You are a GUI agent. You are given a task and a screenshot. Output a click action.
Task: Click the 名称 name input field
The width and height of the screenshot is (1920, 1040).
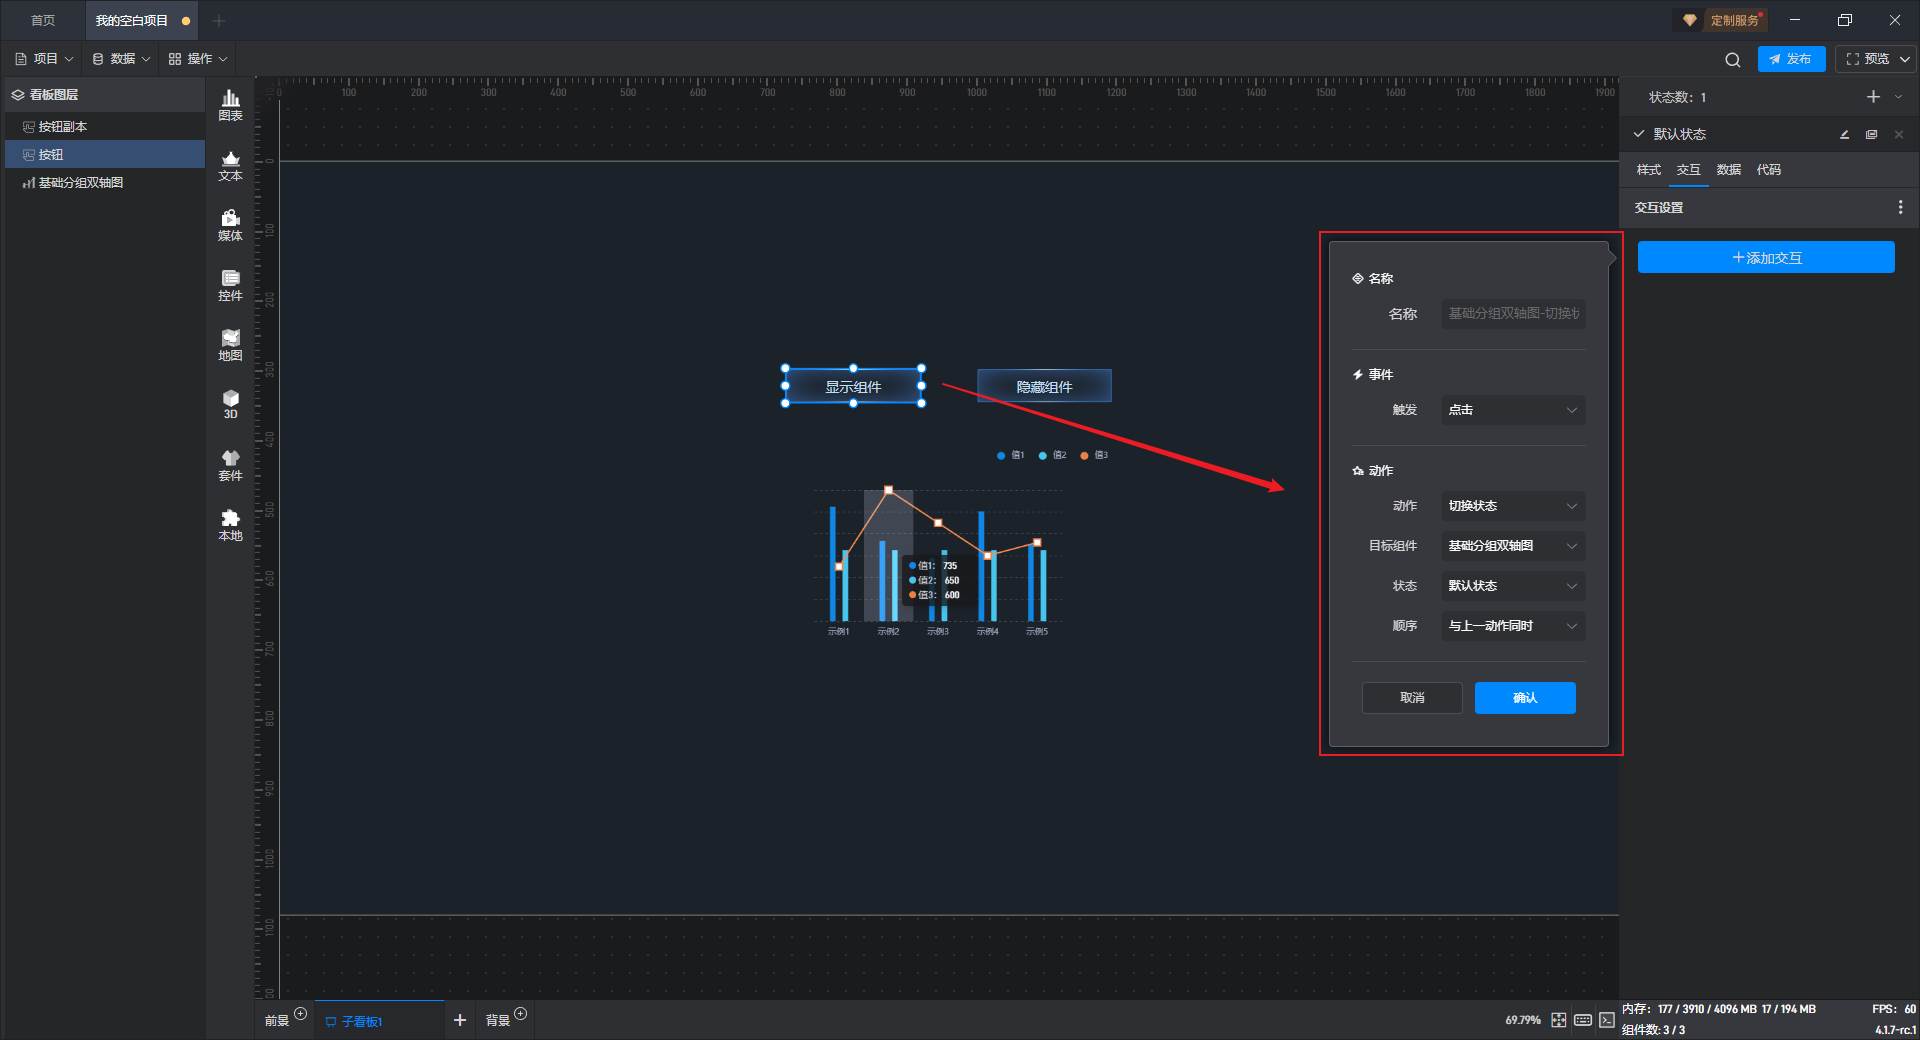point(1512,314)
